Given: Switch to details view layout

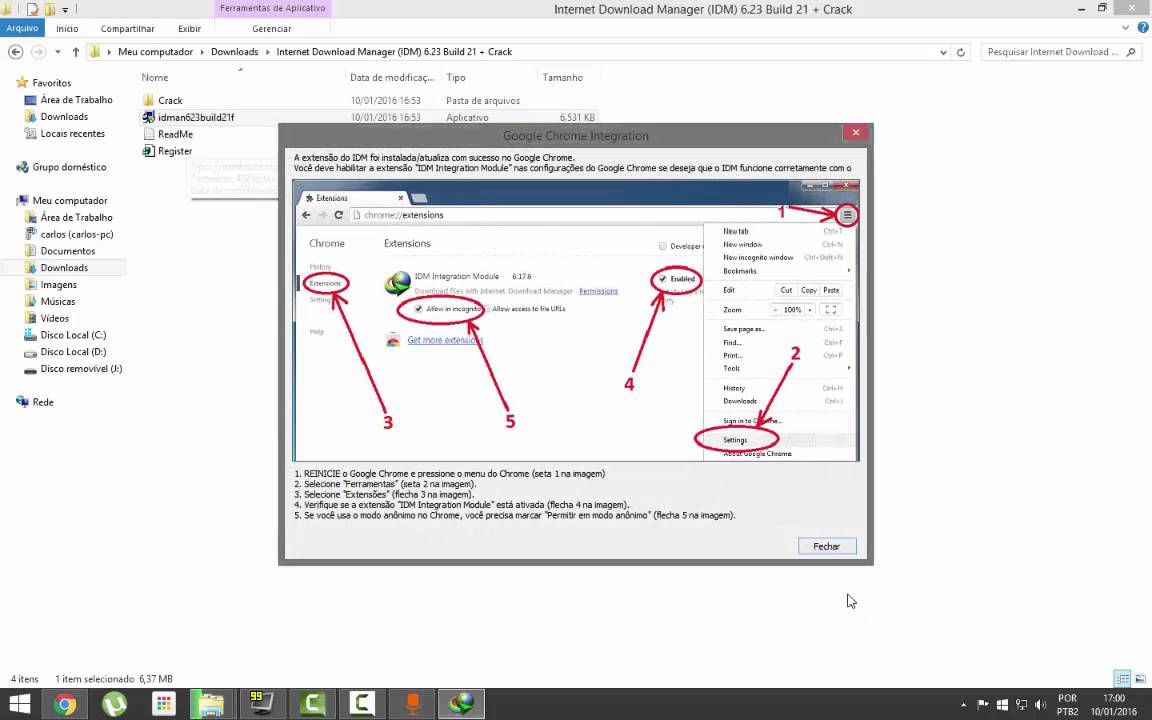Looking at the screenshot, I should pos(1122,679).
